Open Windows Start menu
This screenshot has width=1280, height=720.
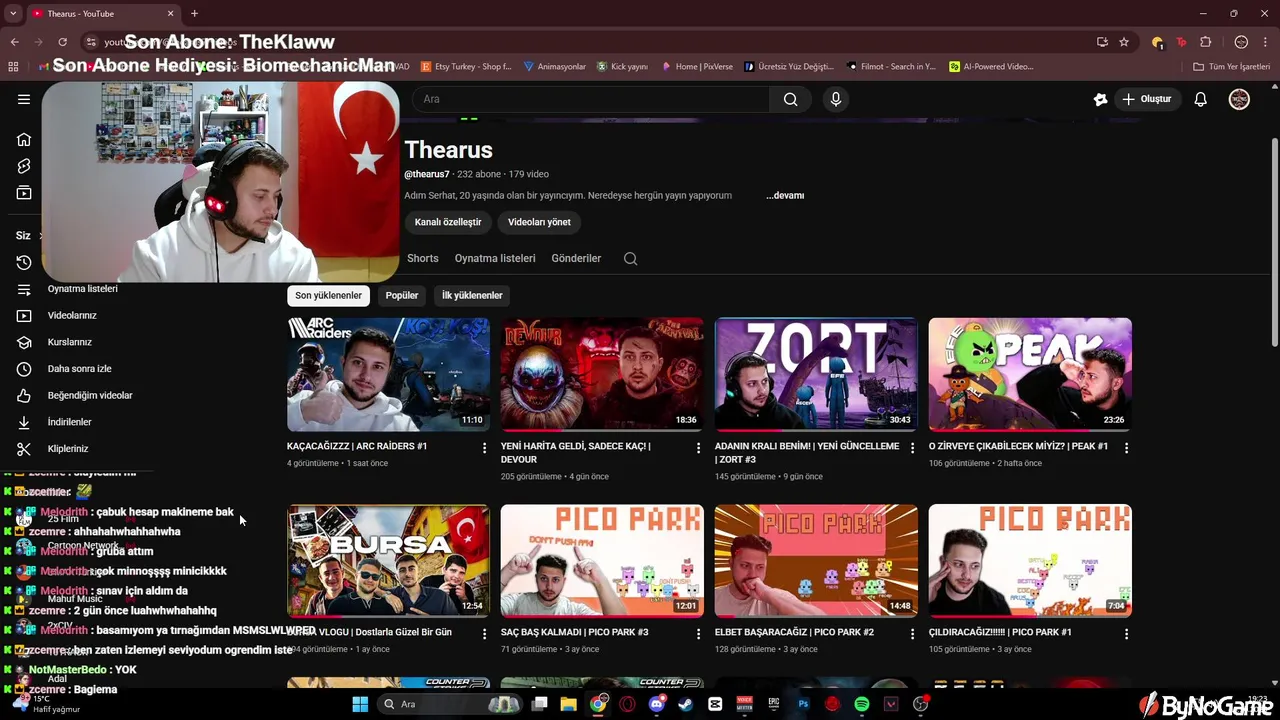point(360,704)
